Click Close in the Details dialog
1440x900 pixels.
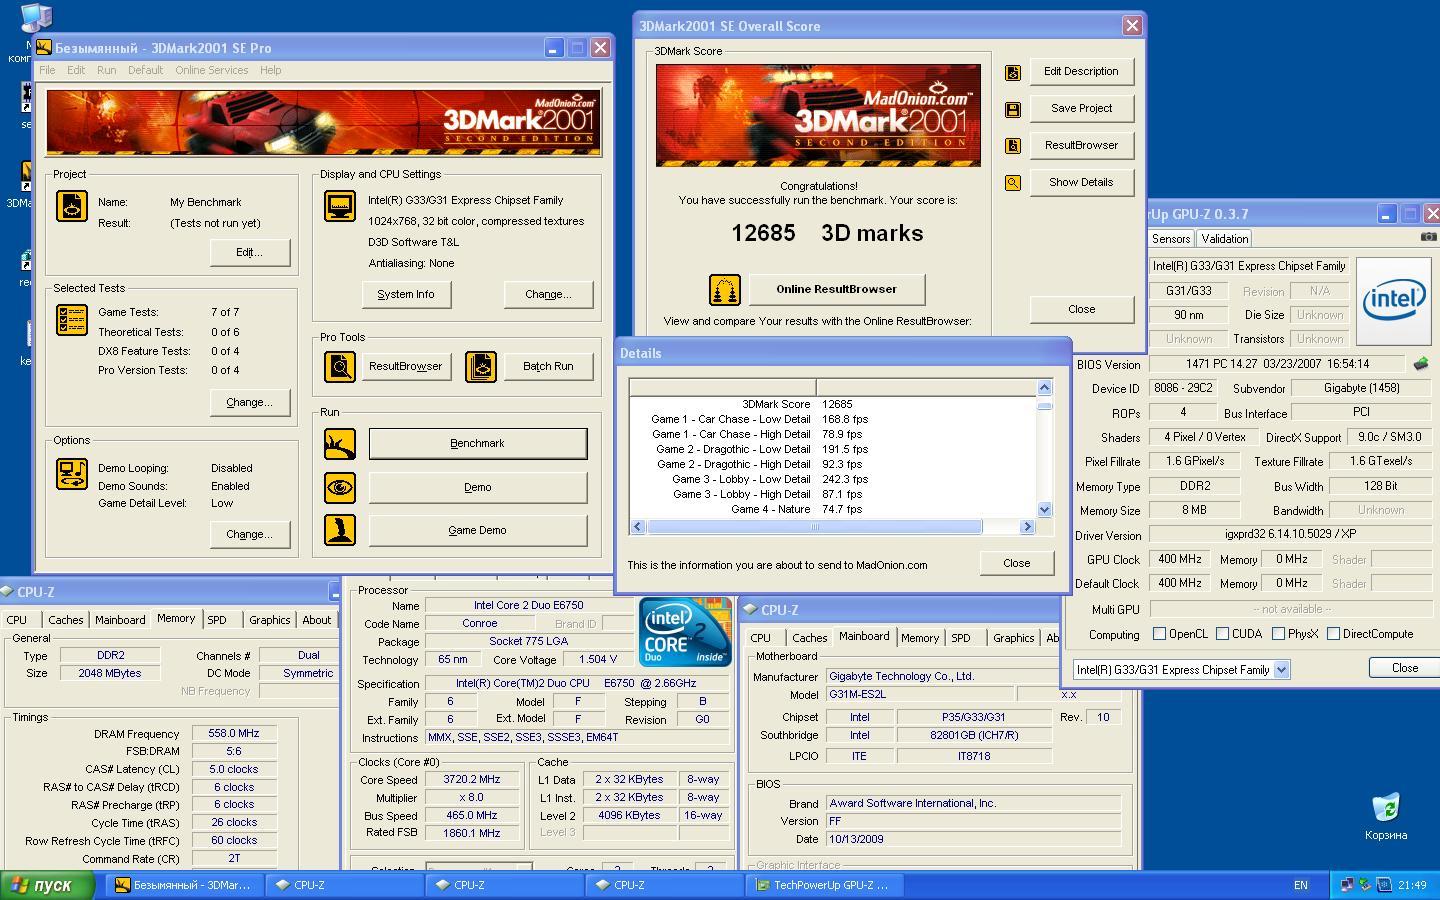pos(1016,563)
